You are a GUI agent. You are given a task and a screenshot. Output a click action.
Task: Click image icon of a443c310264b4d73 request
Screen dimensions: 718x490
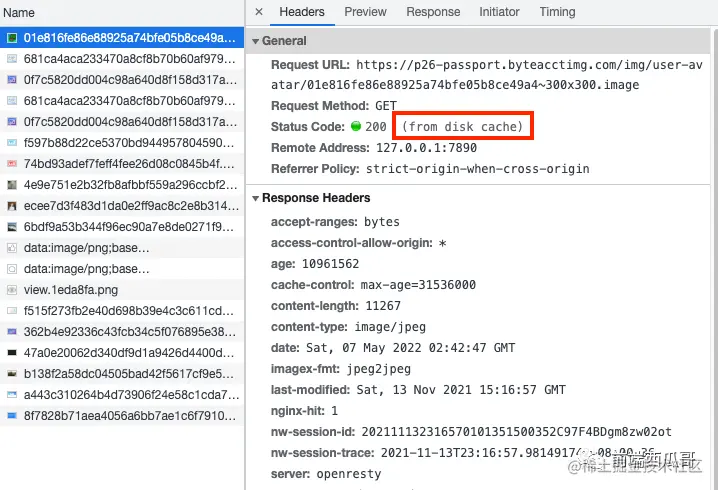12,395
